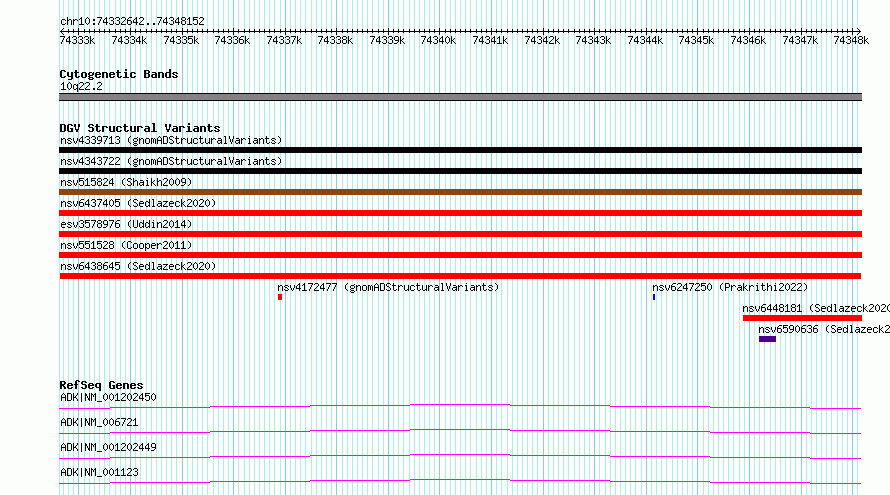890x495 pixels.
Task: Click the gray 10q22.2 cytogenetic band bar
Action: [460, 97]
